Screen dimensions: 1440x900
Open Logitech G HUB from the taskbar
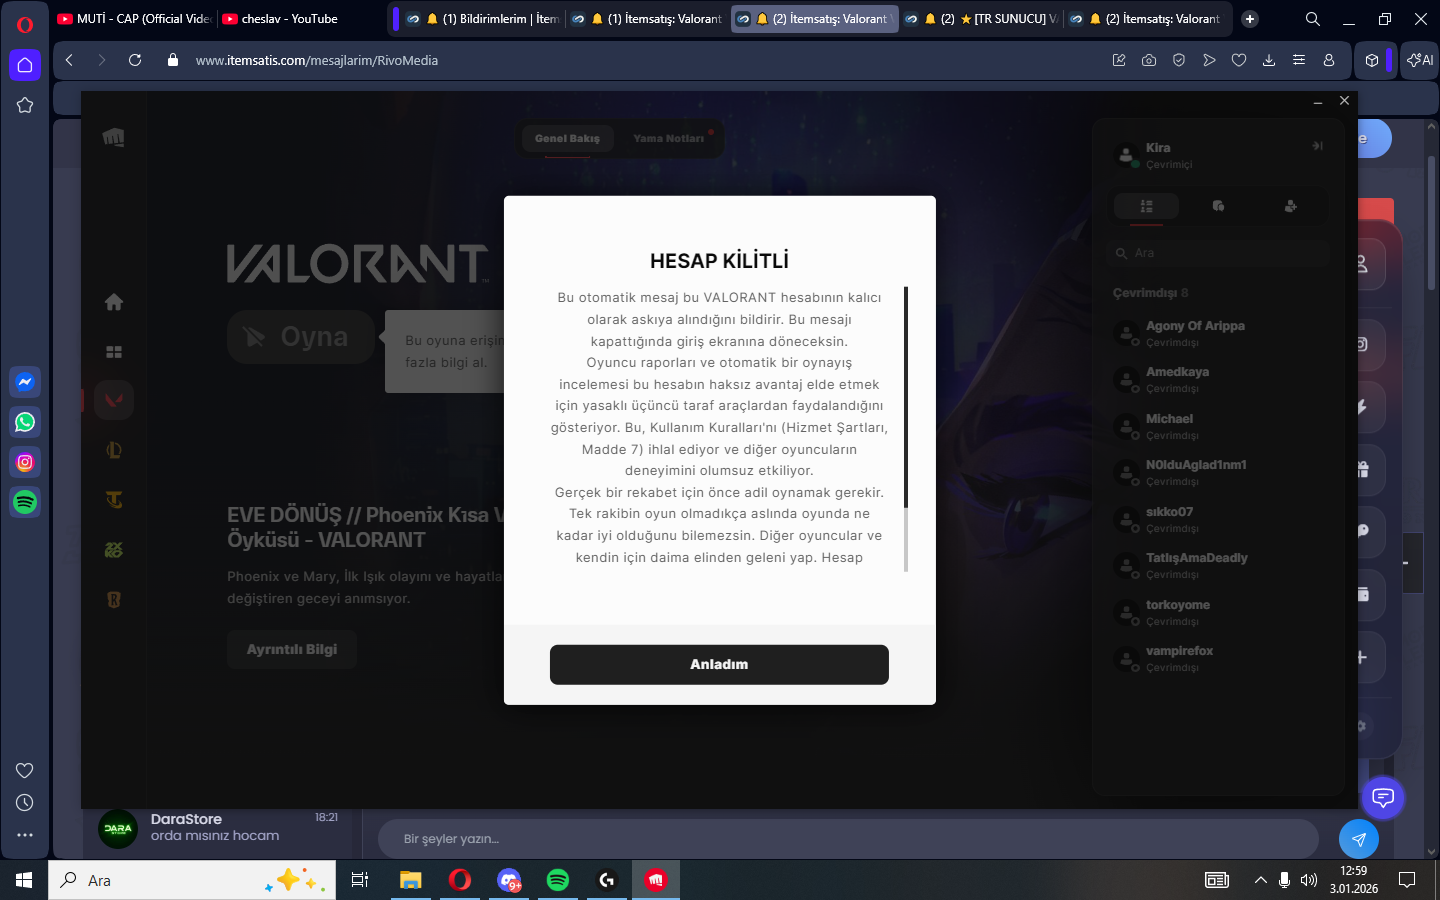[x=607, y=880]
